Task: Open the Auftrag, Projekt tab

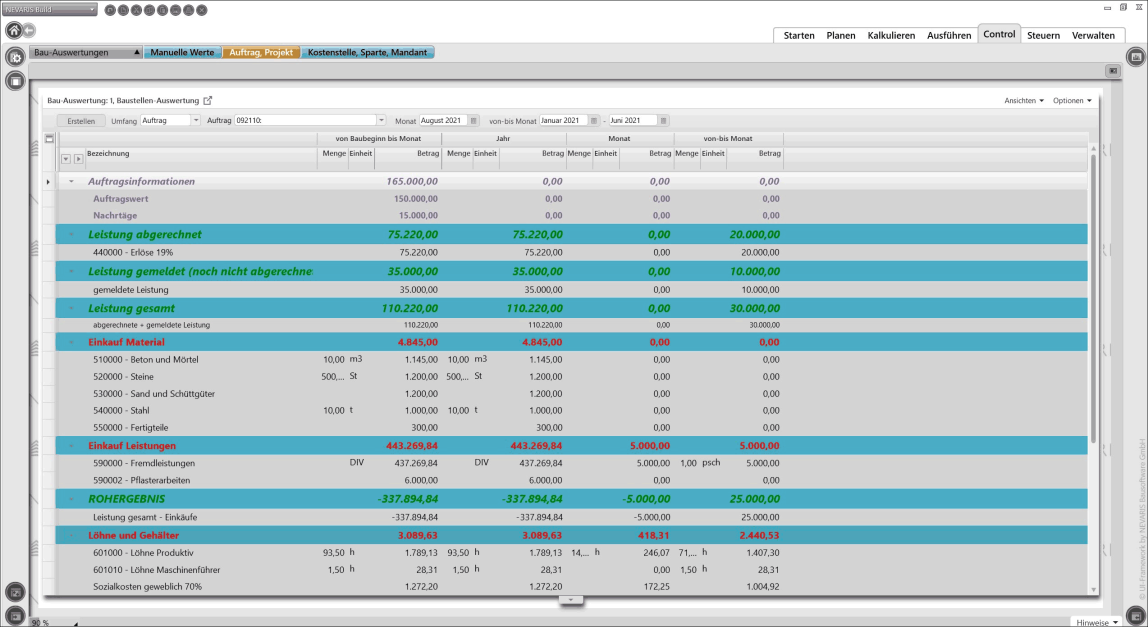Action: [x=261, y=53]
